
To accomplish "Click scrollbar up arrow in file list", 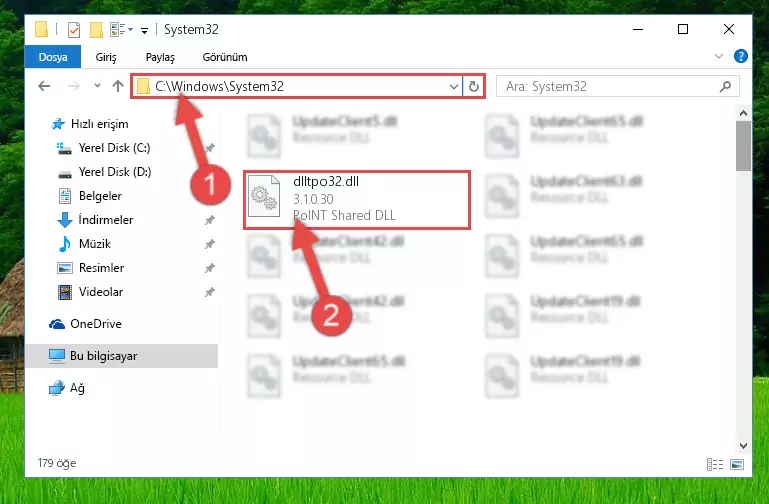I will click(743, 113).
